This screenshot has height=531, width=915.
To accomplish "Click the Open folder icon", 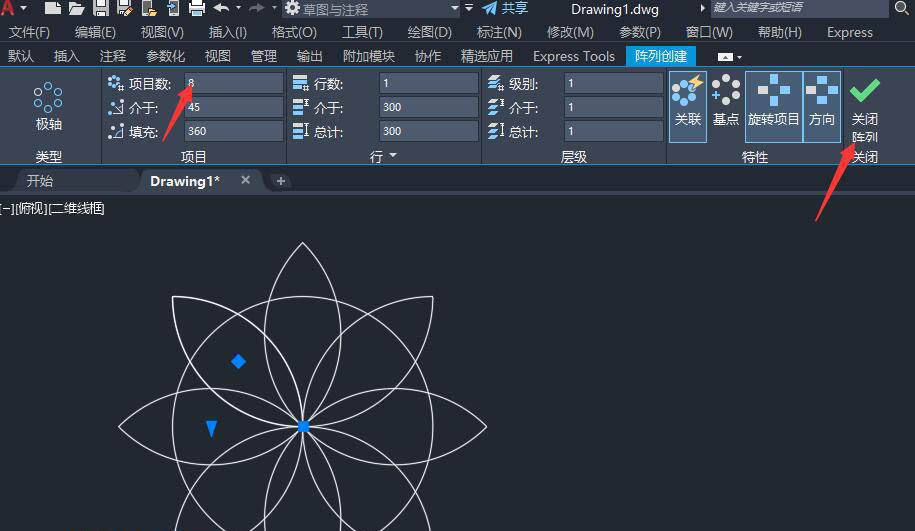I will coord(76,8).
